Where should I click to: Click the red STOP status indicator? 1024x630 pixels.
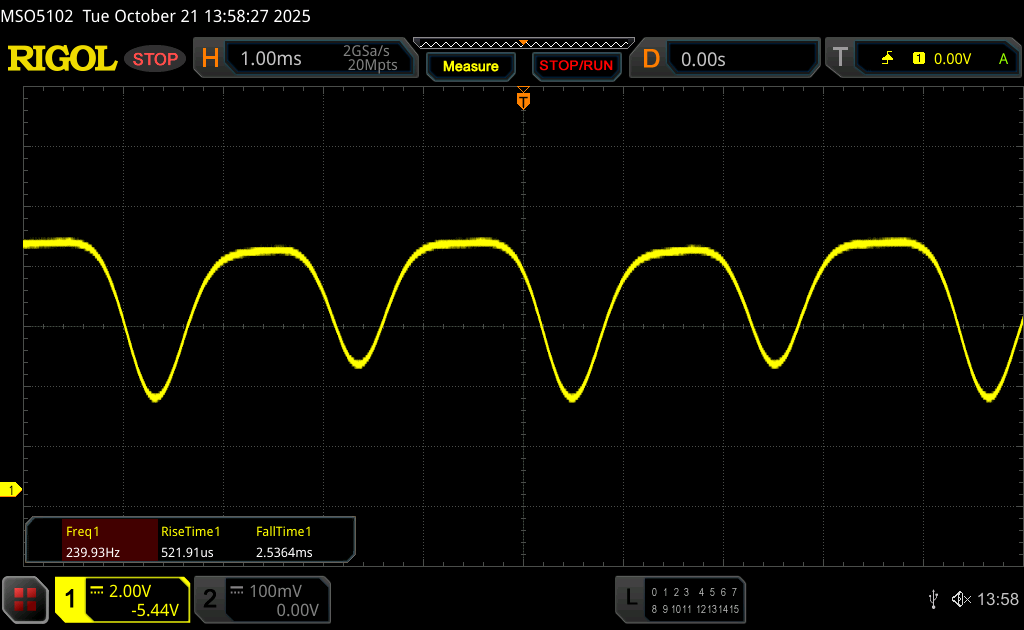point(155,59)
